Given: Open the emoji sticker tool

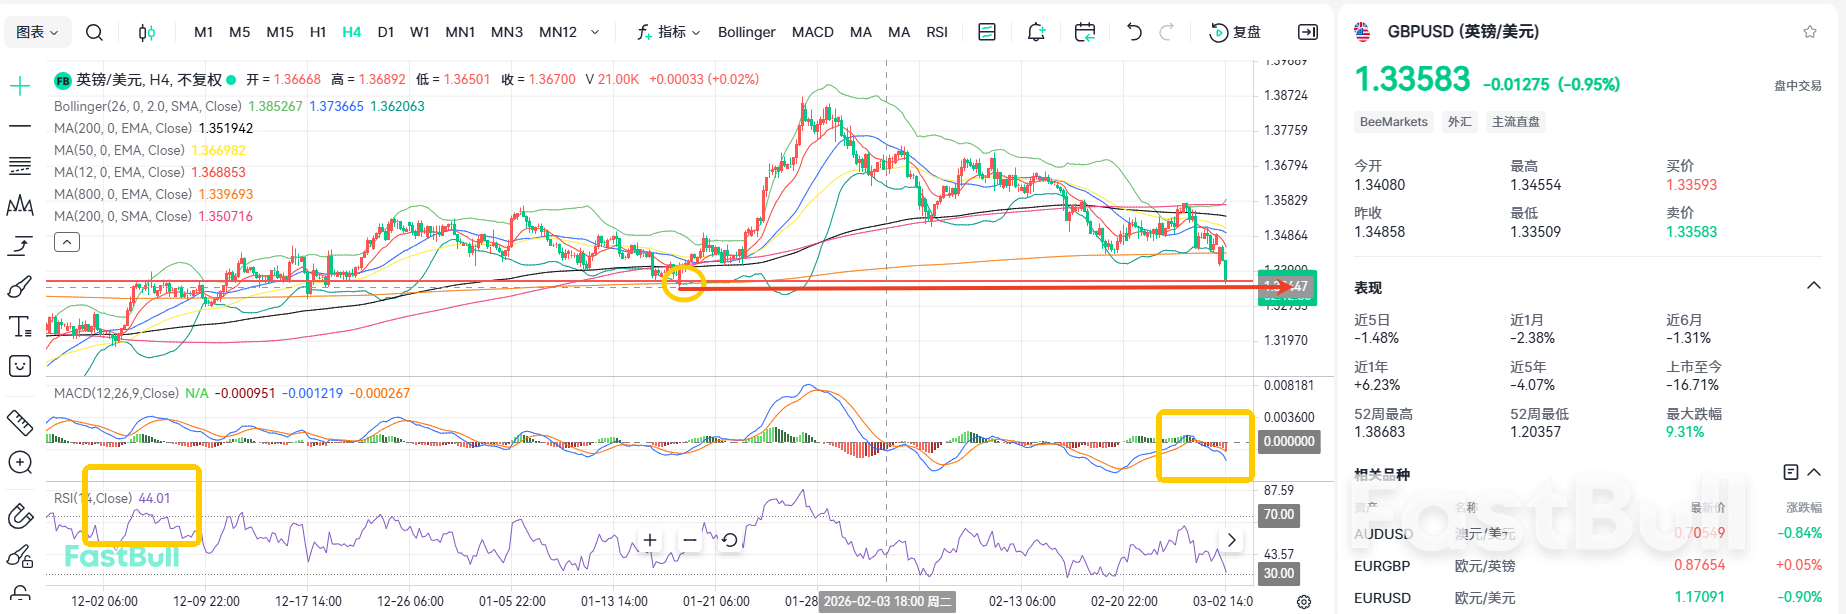Looking at the screenshot, I should [20, 366].
